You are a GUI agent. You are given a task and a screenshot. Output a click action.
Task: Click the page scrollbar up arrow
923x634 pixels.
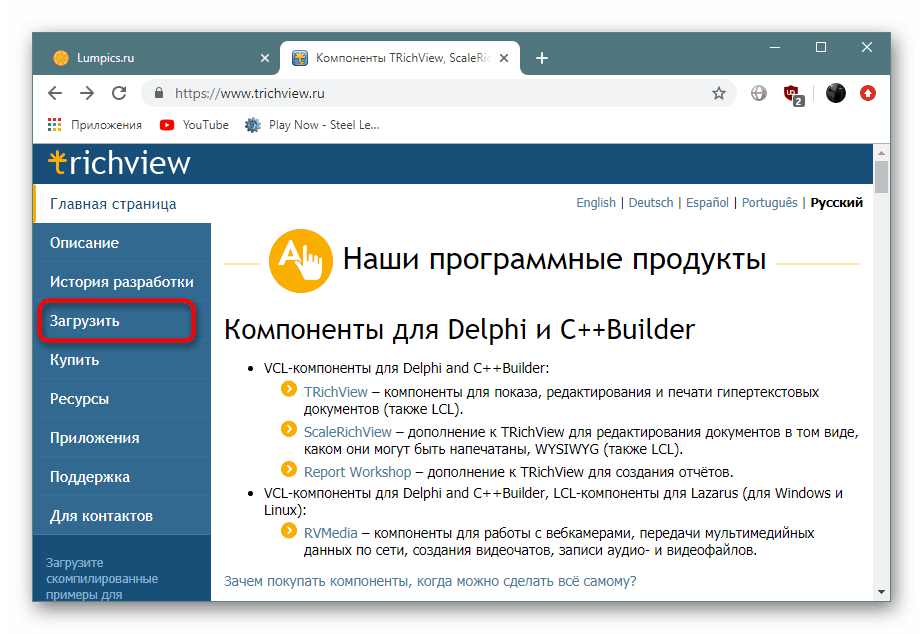881,152
